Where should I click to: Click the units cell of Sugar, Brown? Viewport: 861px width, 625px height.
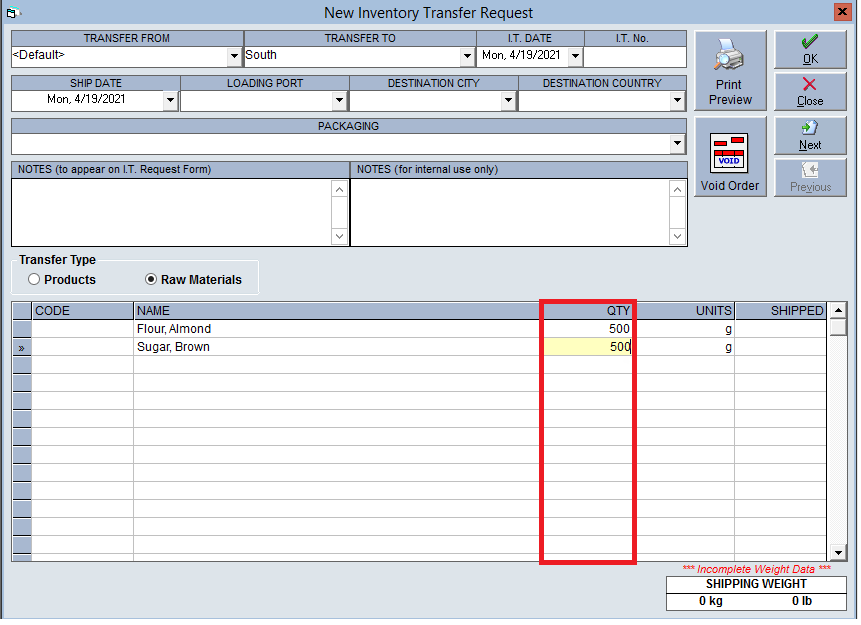tap(687, 348)
